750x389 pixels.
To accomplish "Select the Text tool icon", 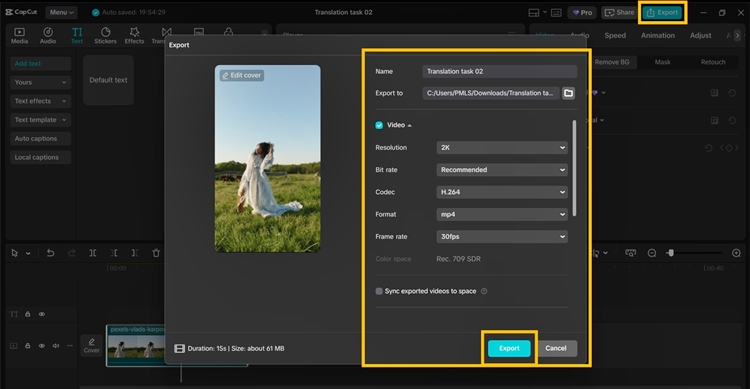I will click(x=77, y=35).
